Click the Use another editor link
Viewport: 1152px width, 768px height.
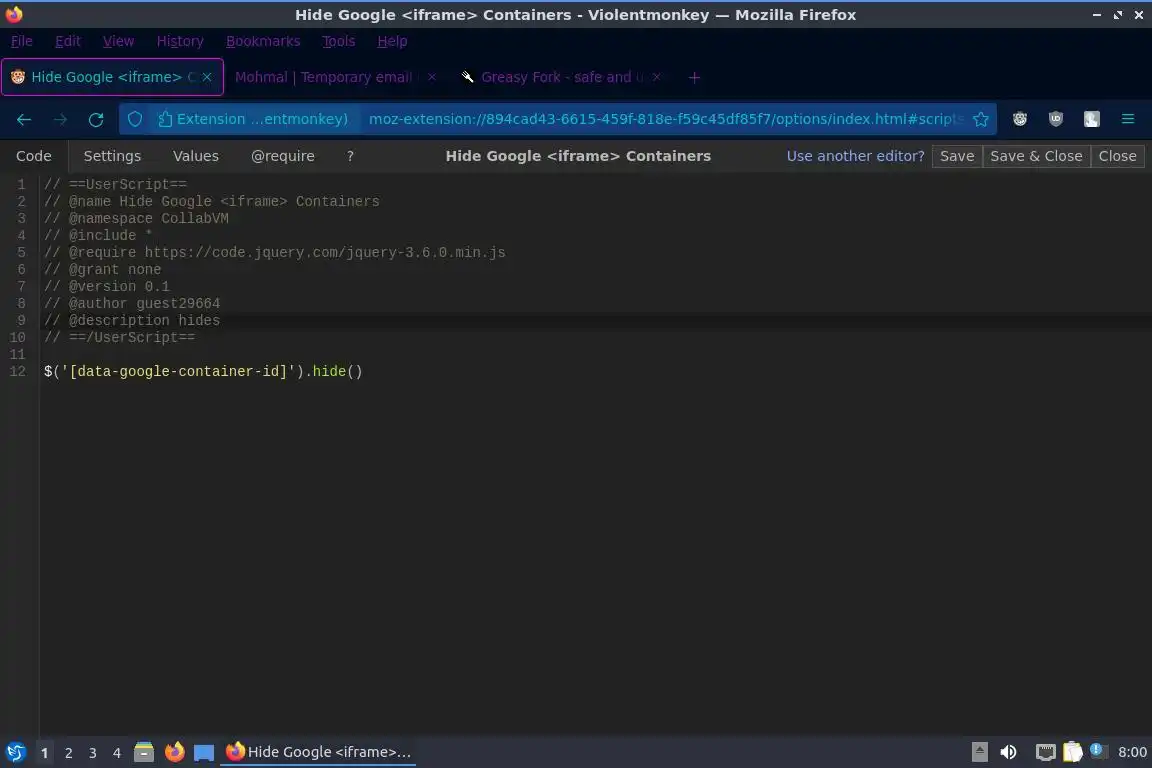pos(855,156)
